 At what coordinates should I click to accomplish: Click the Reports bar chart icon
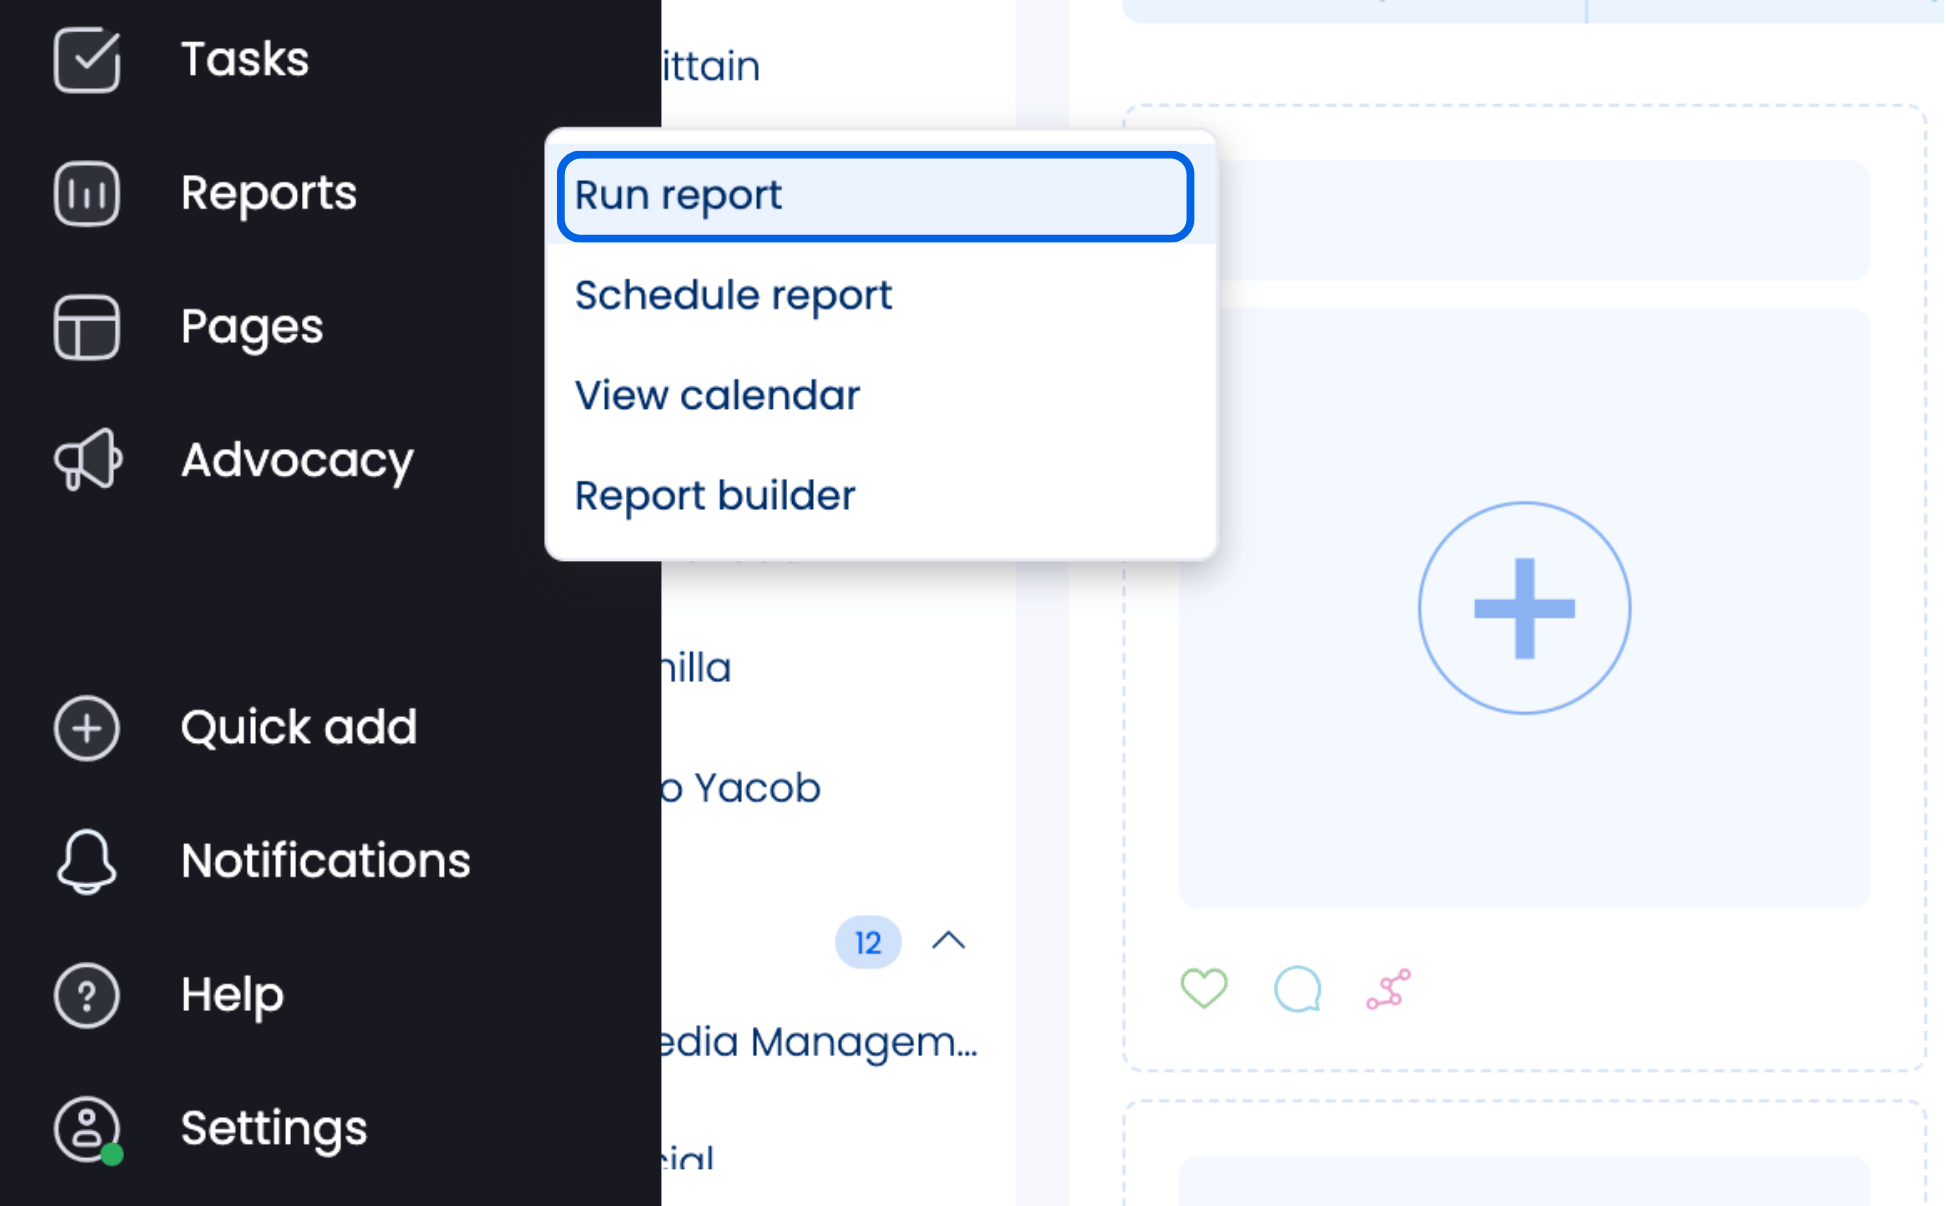pos(87,193)
